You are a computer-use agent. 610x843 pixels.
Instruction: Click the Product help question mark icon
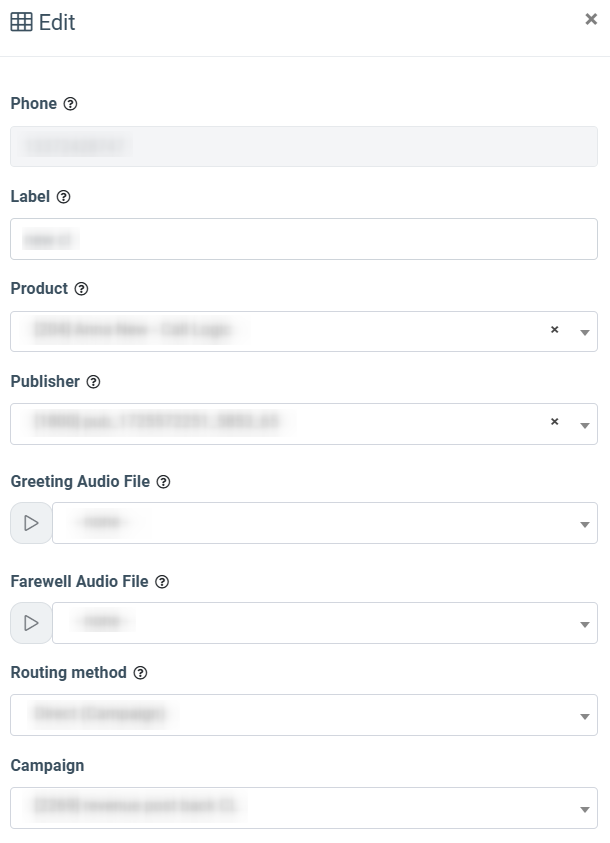pyautogui.click(x=82, y=289)
